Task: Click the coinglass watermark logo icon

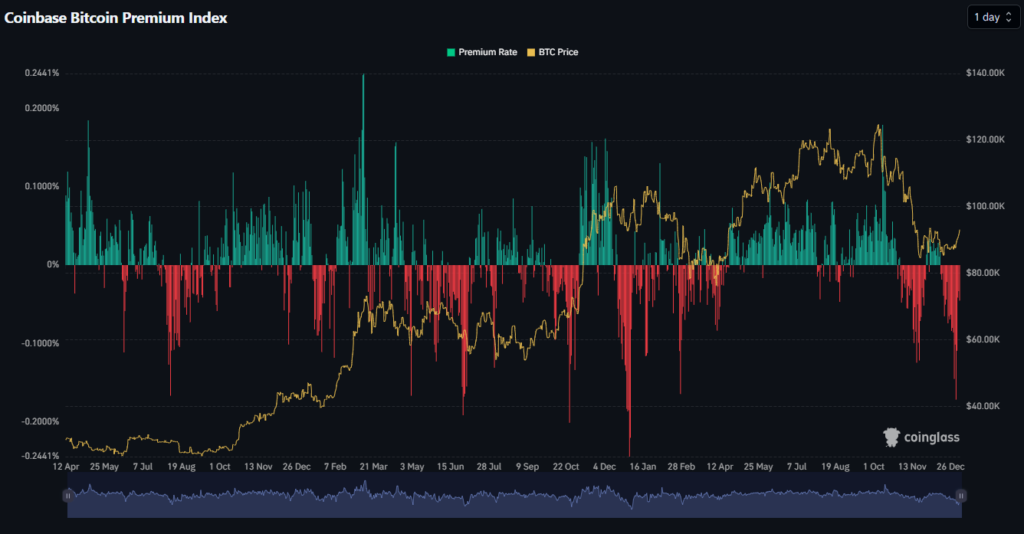Action: tap(891, 437)
